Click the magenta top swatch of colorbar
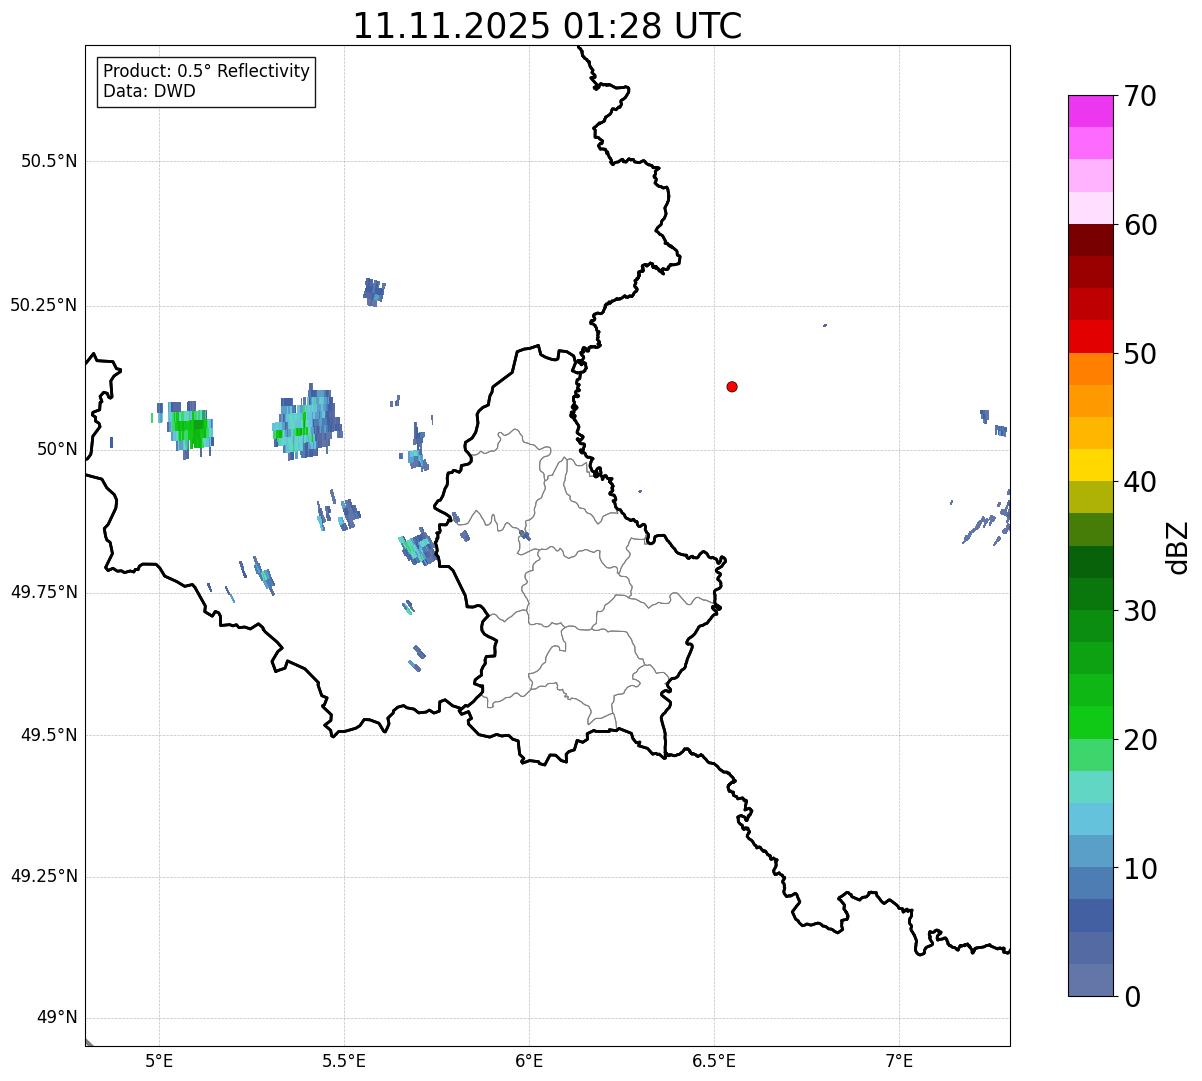This screenshot has height=1081, width=1202. coord(1090,111)
